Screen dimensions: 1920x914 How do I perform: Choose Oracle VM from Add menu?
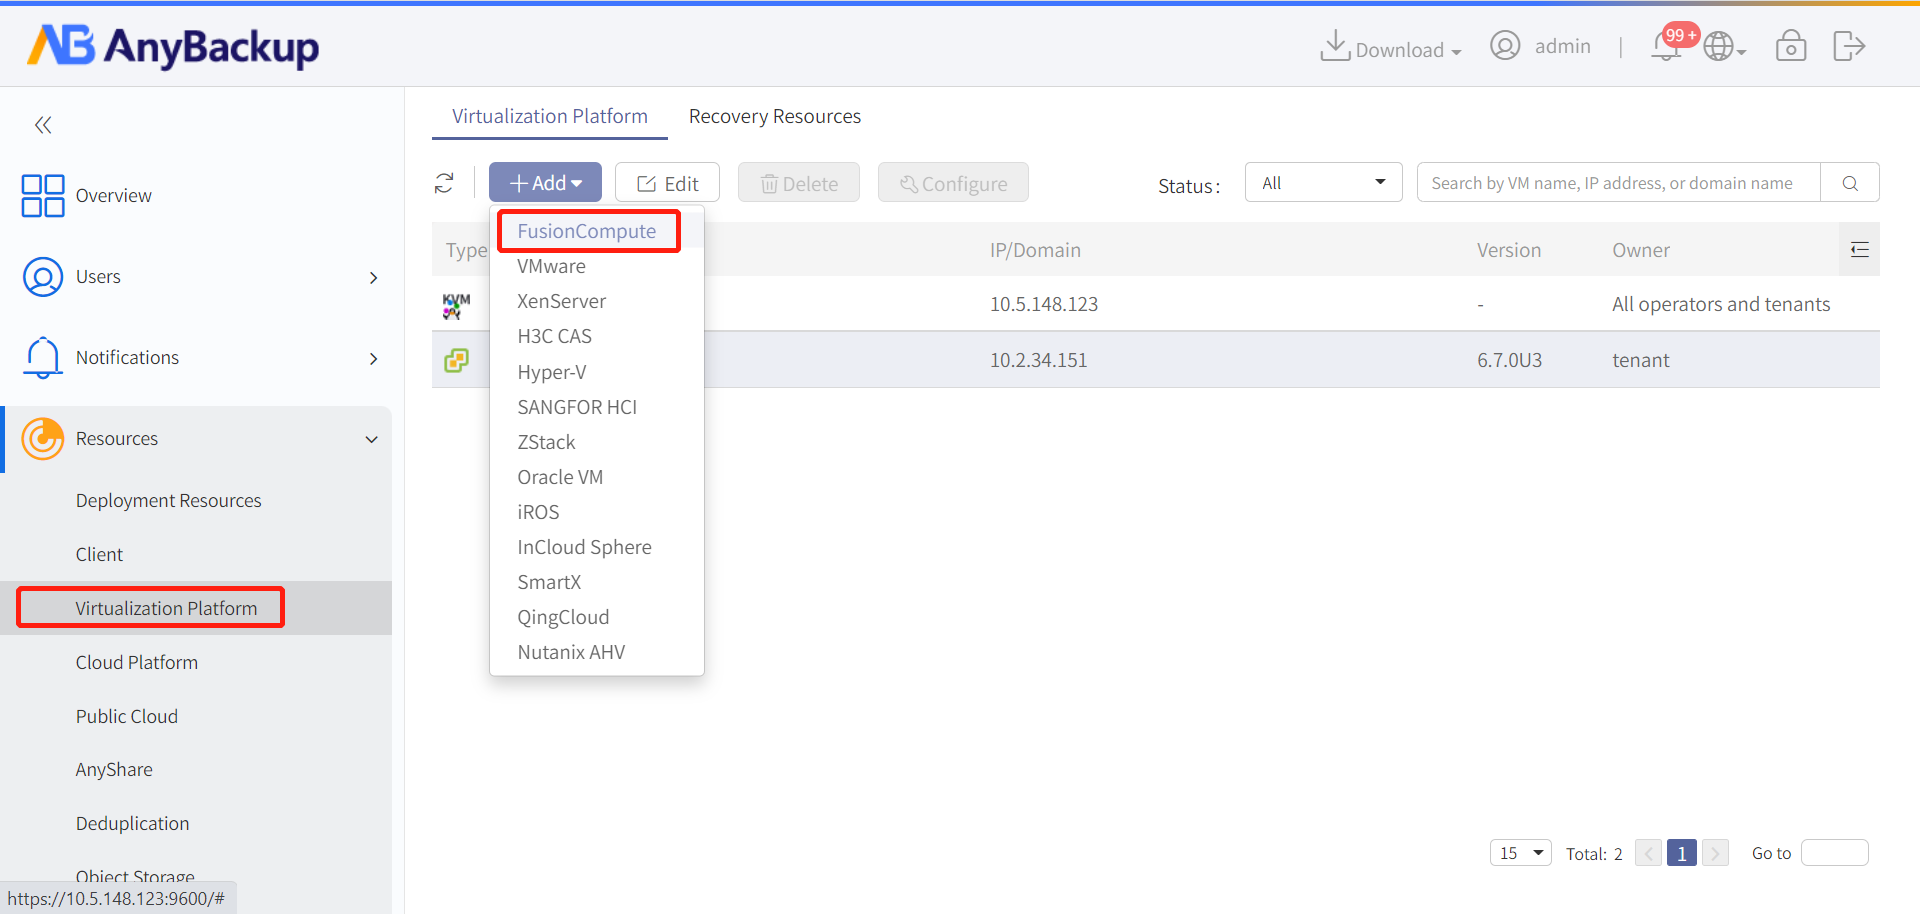click(560, 477)
